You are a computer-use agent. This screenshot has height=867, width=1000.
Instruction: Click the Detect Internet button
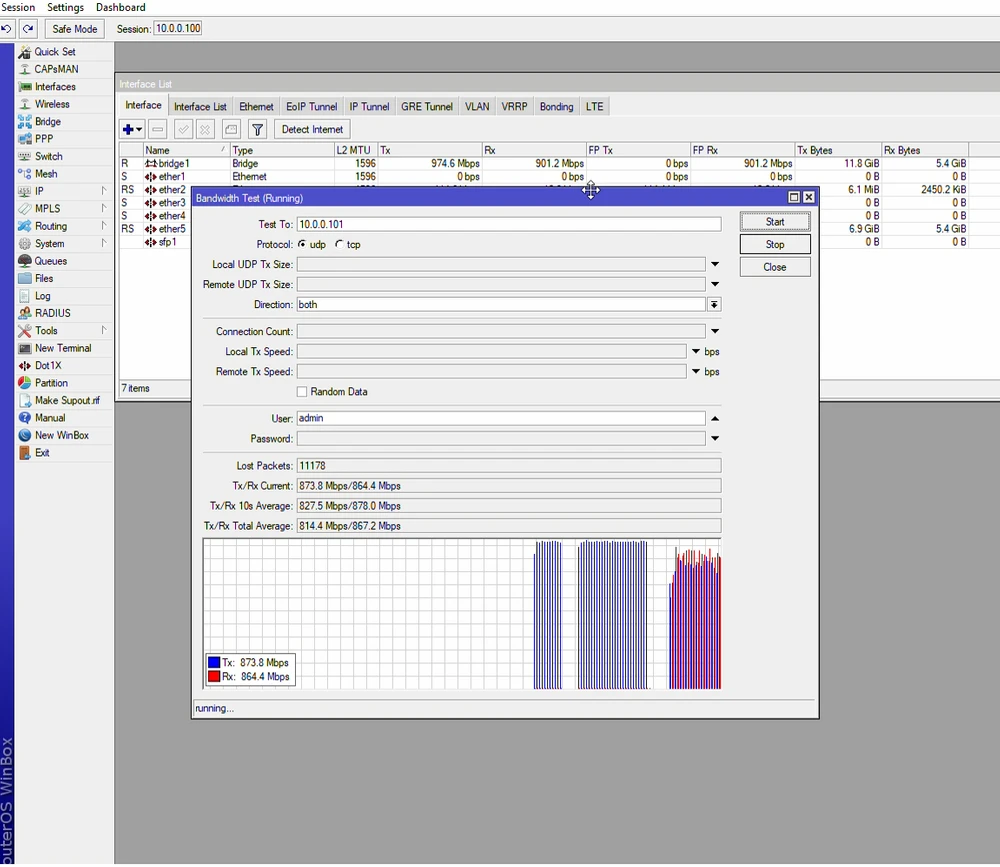click(311, 129)
